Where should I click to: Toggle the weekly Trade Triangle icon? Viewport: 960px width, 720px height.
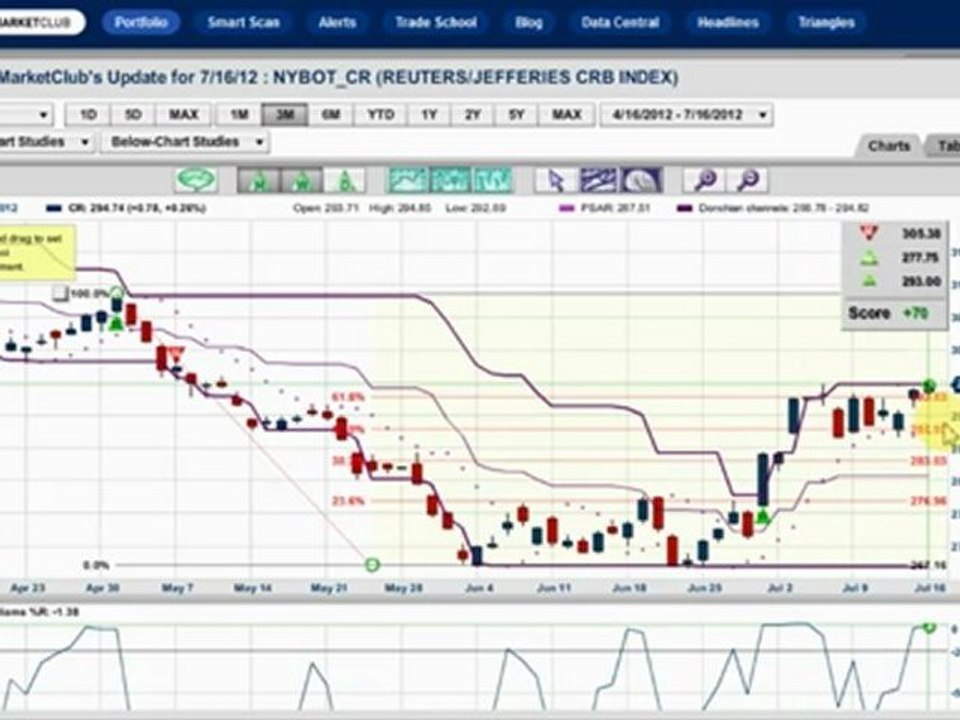click(301, 181)
